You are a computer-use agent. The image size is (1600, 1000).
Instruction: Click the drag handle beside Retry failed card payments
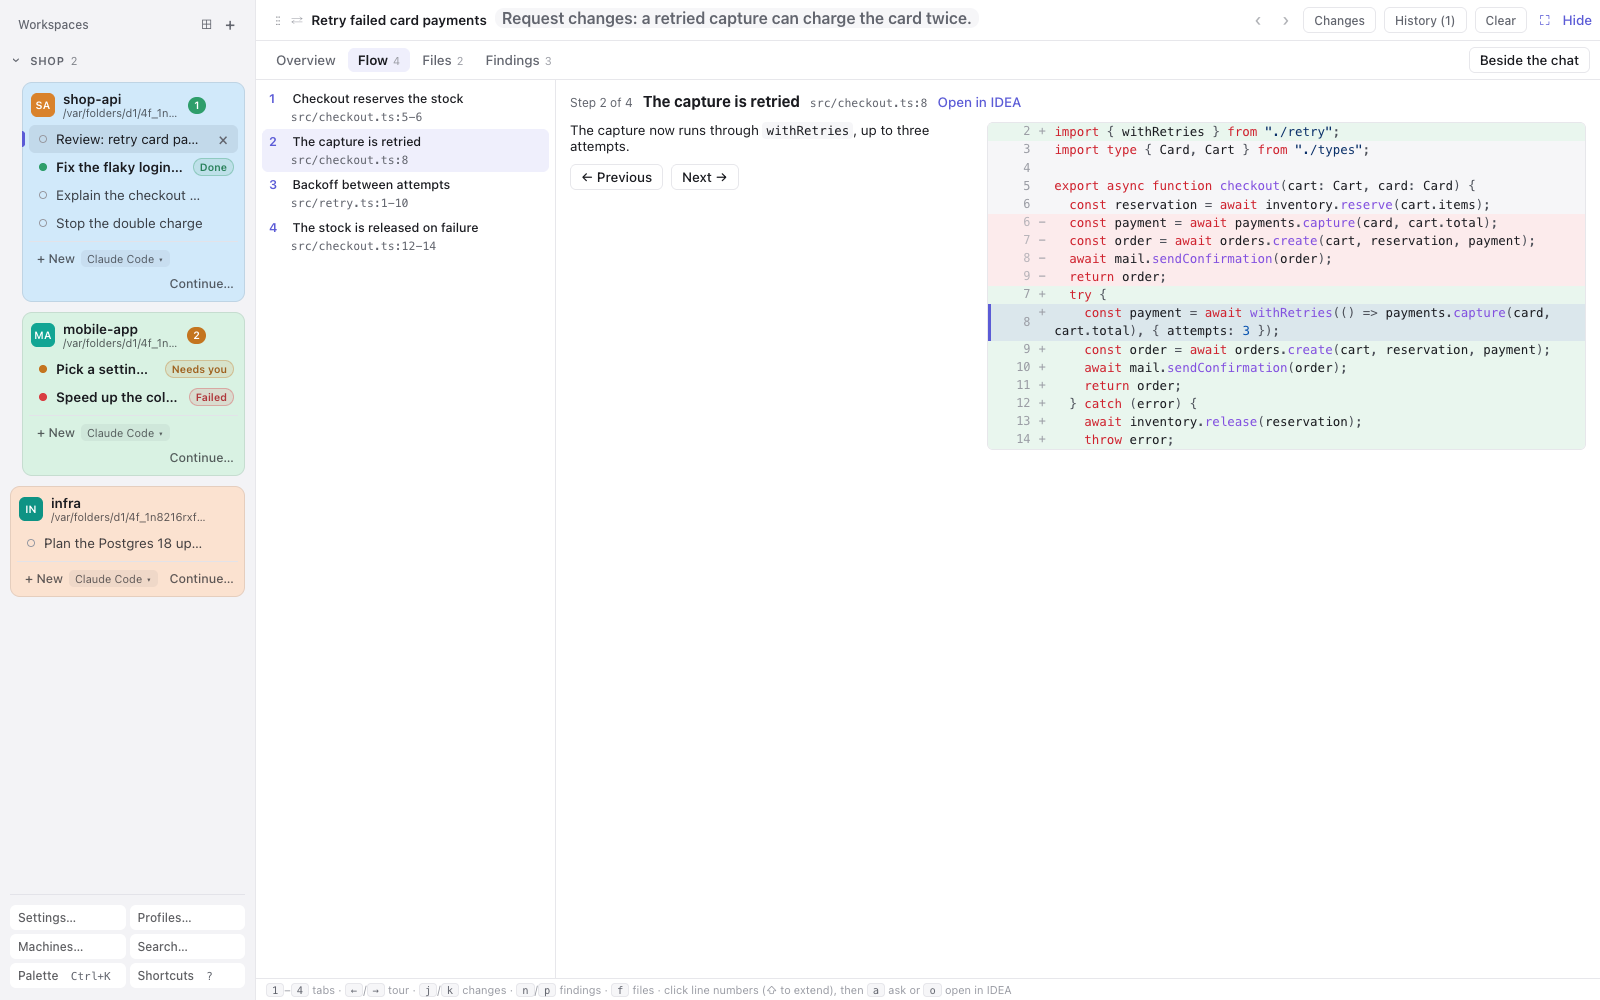coord(277,20)
